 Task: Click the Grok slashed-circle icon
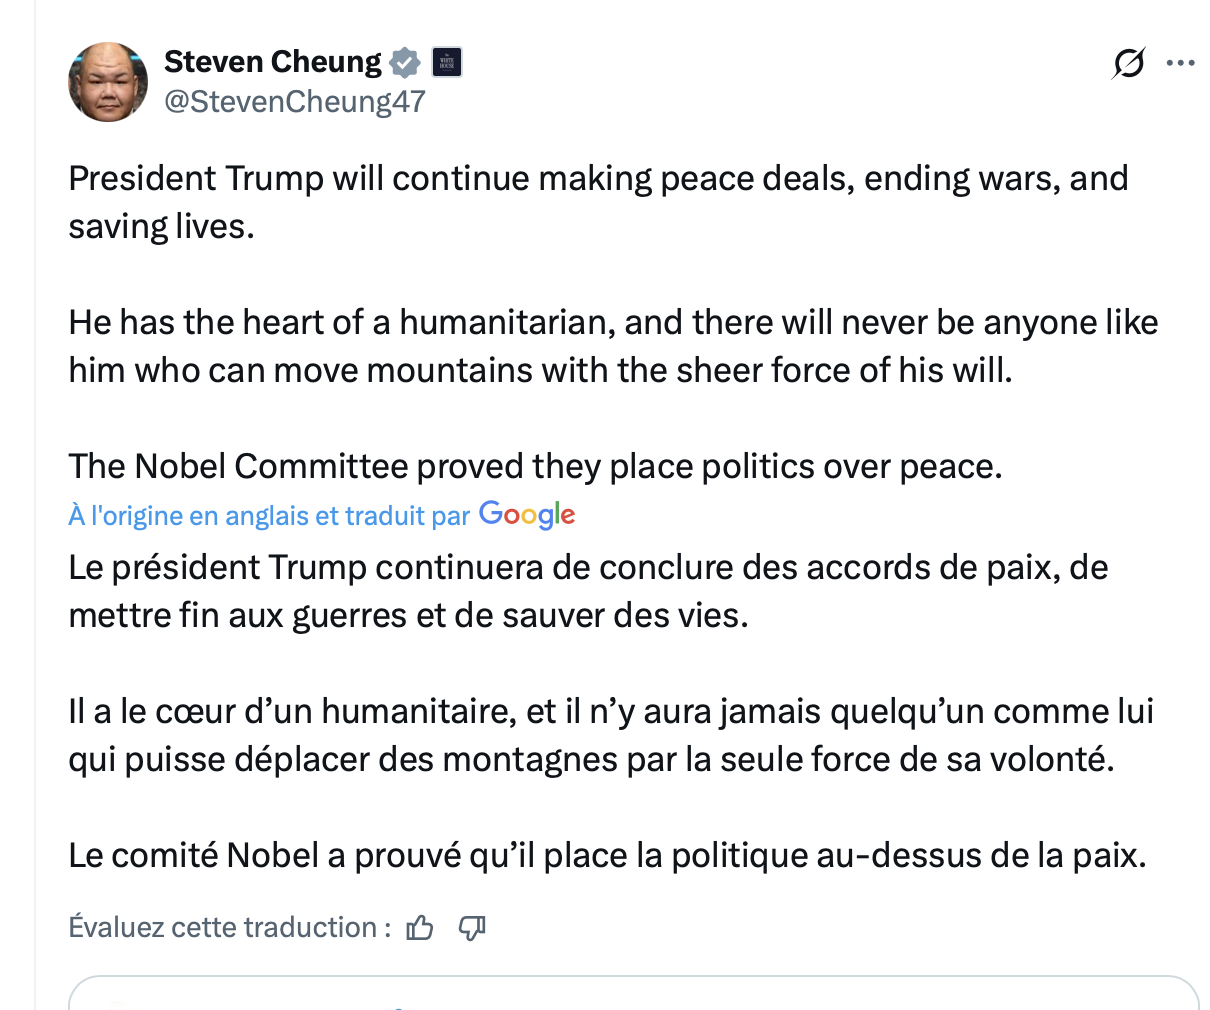point(1128,64)
